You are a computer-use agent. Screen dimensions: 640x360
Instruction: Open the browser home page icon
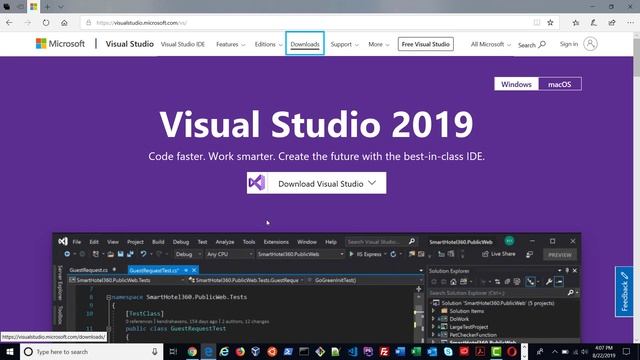(x=64, y=23)
